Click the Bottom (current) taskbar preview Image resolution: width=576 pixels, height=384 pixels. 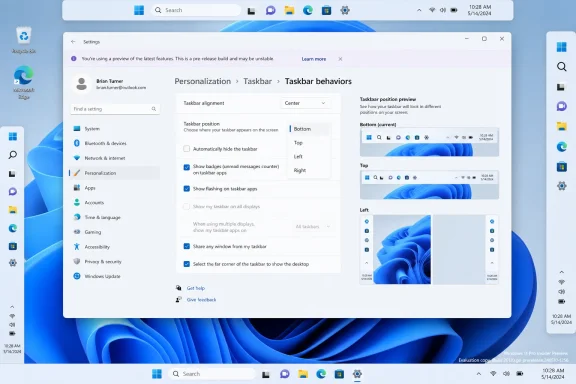pyautogui.click(x=429, y=142)
